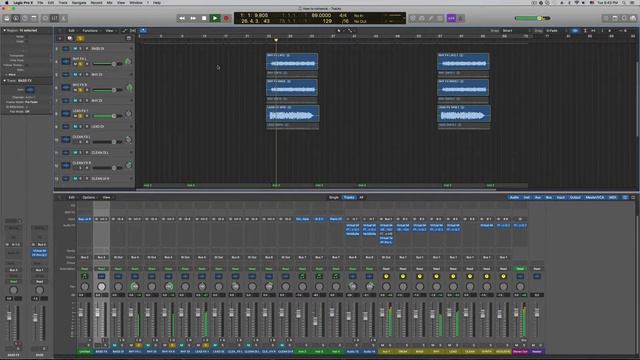
Task: Switch mixer to Single view
Action: (334, 198)
